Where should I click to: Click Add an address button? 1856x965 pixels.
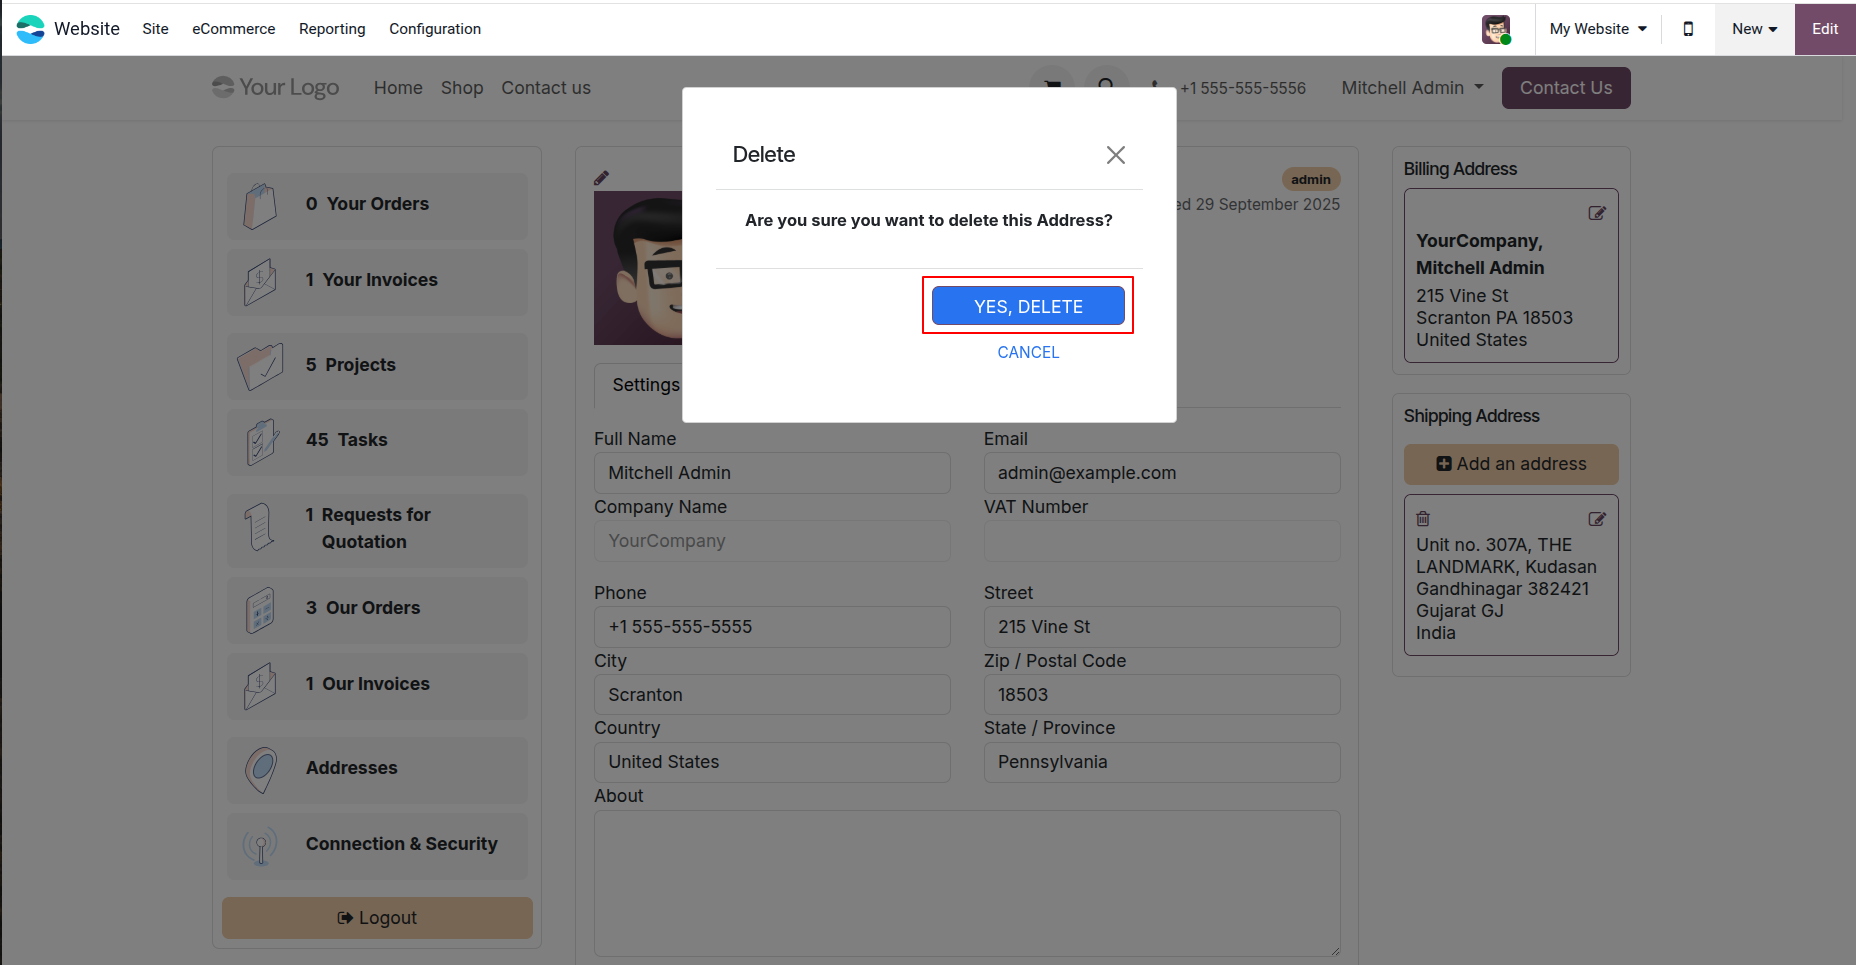pos(1511,464)
